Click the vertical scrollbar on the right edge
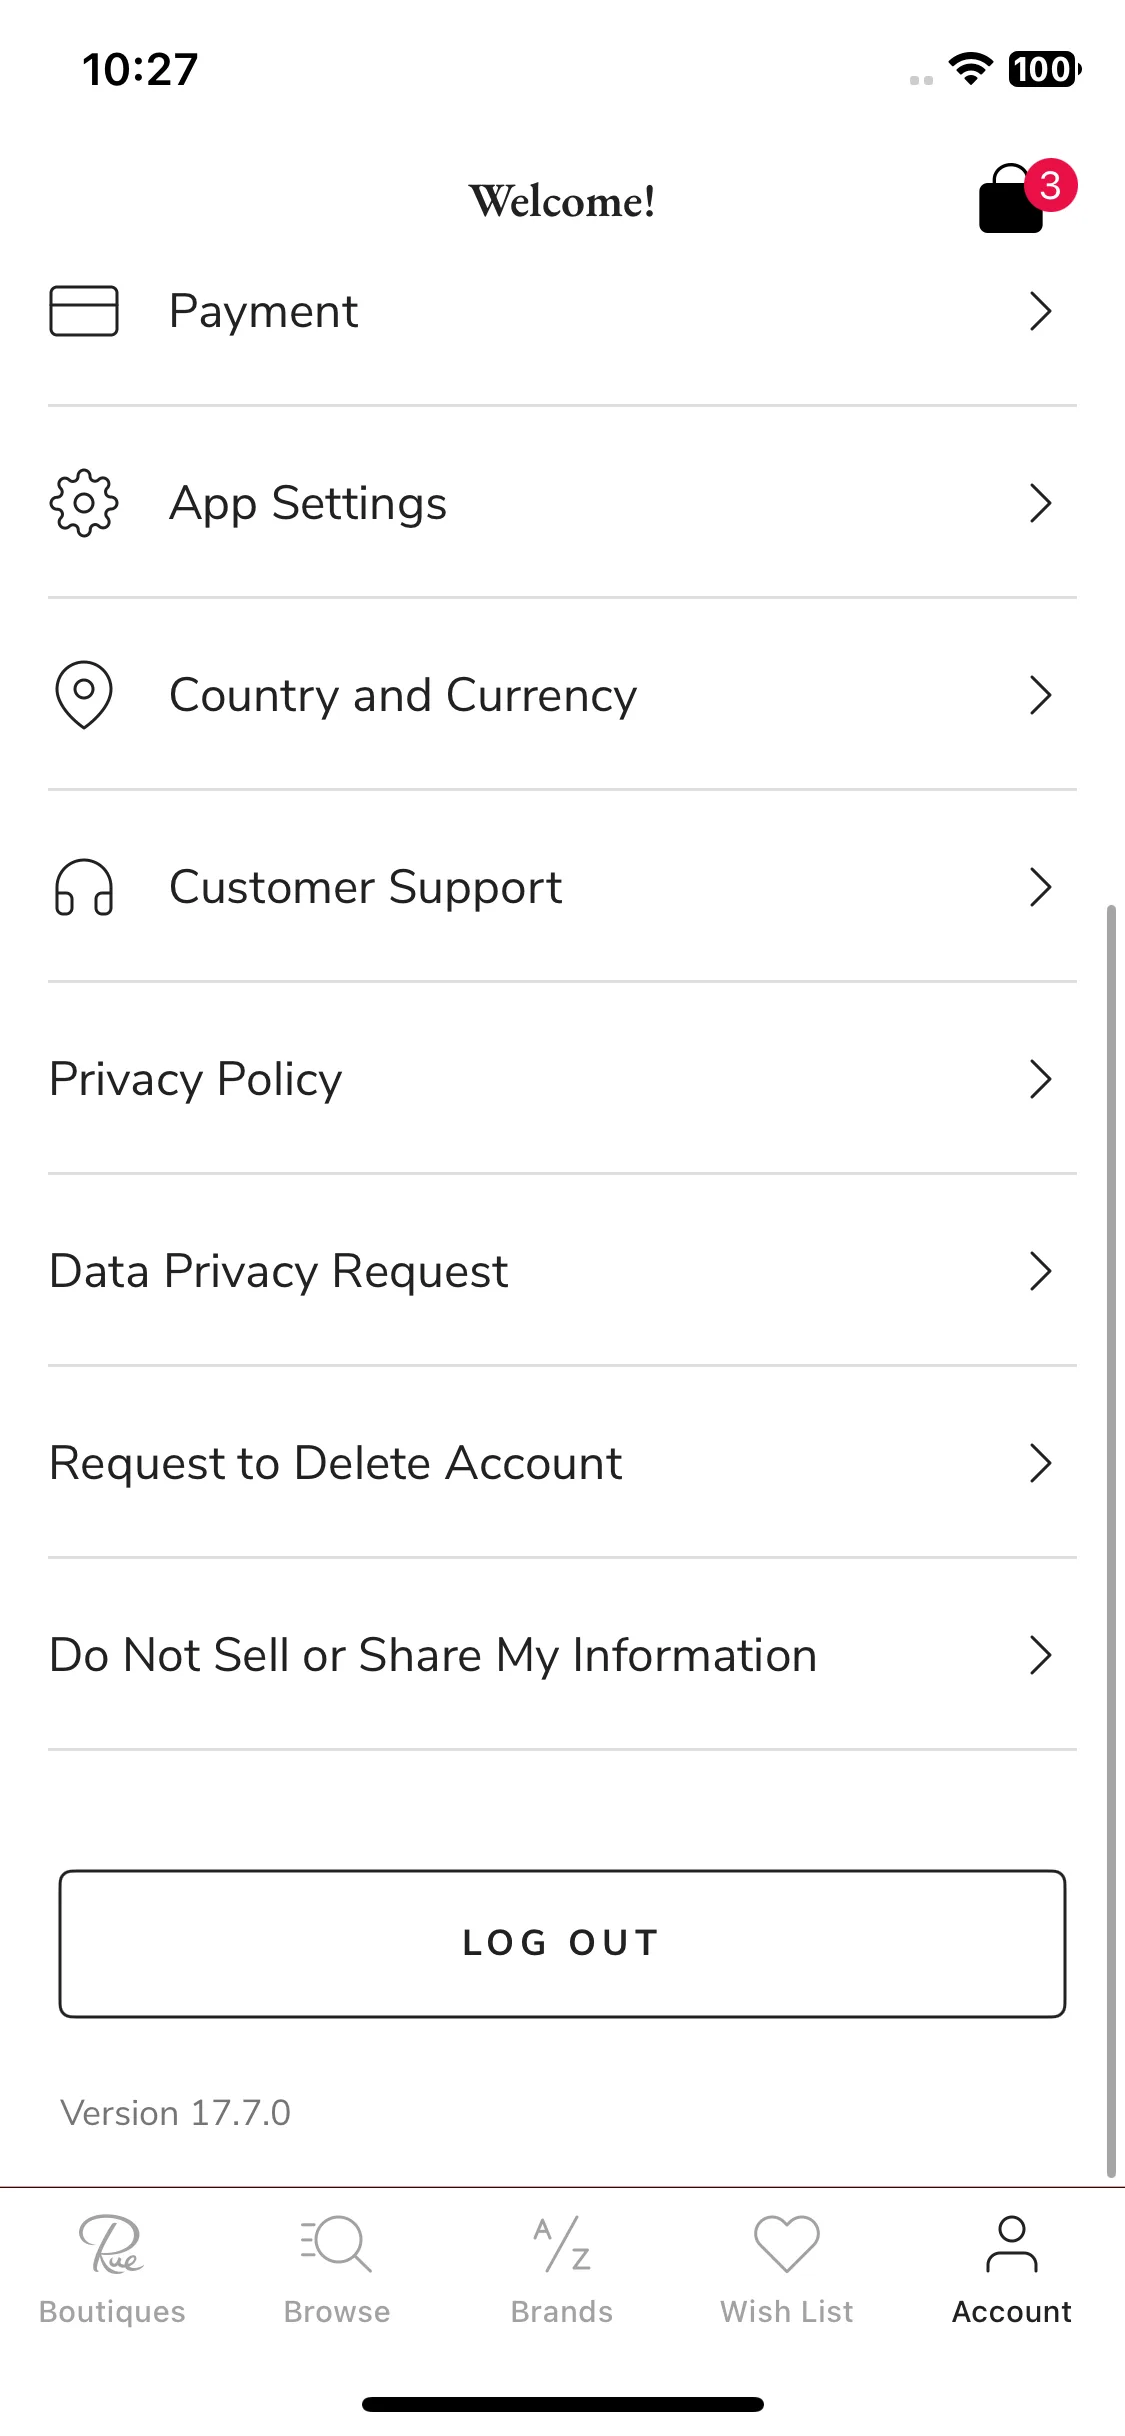The image size is (1125, 2436). 1111,1540
